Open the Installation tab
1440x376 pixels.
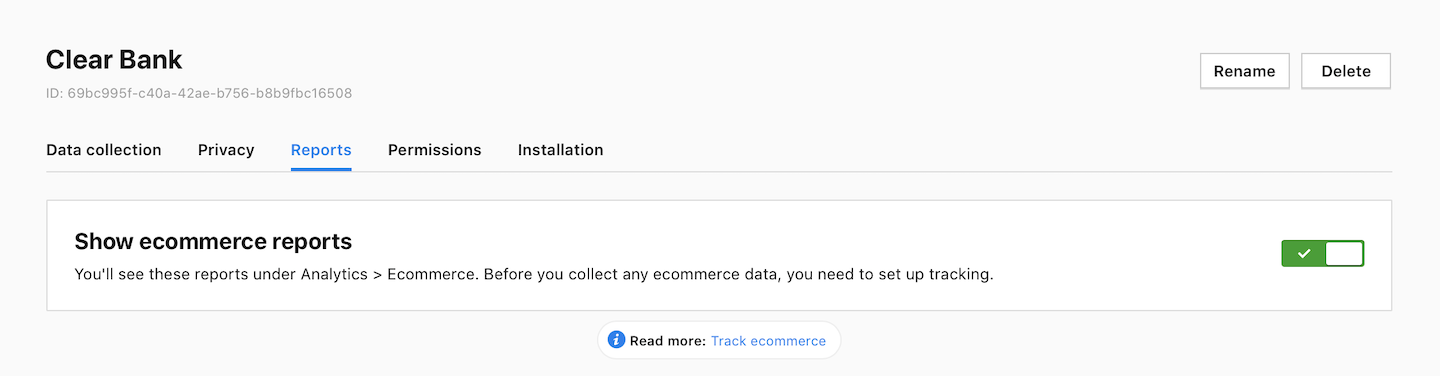click(x=561, y=150)
